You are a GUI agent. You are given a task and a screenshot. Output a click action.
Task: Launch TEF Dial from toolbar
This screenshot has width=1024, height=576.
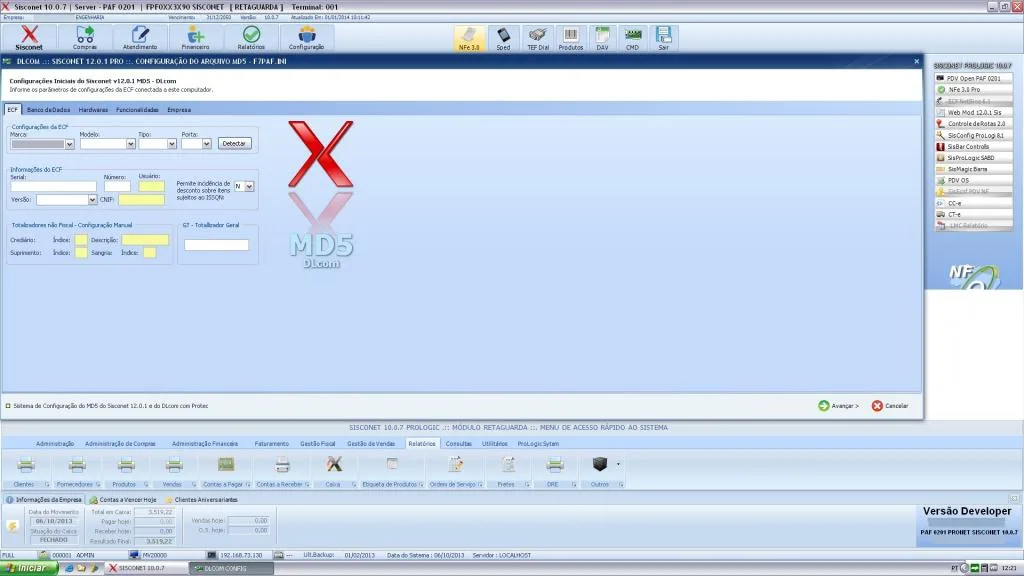[538, 39]
